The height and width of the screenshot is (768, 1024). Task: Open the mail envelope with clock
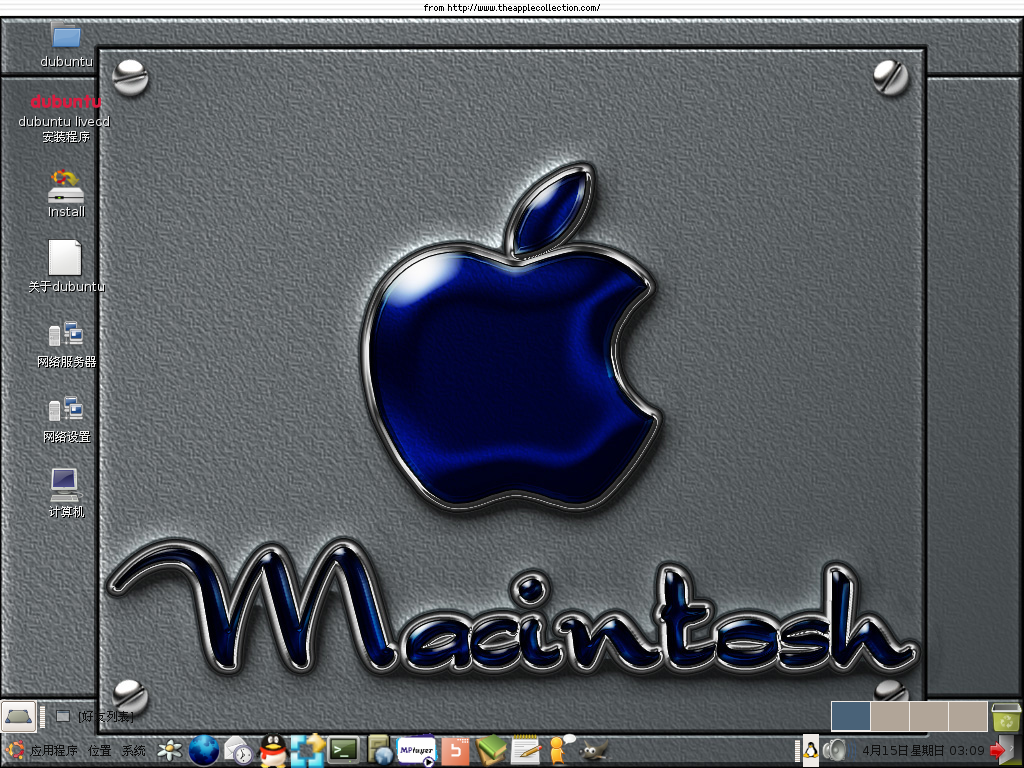click(x=238, y=750)
